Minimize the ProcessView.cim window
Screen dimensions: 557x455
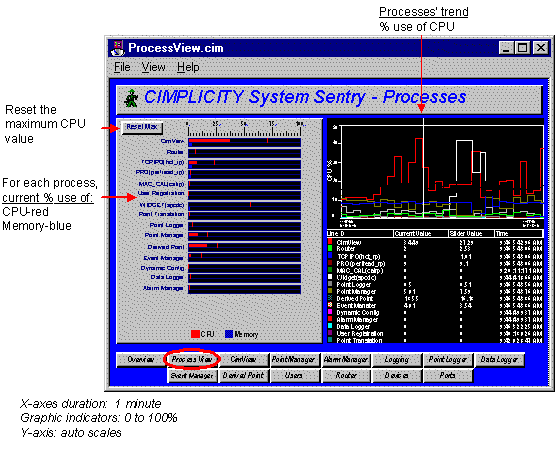coord(505,48)
